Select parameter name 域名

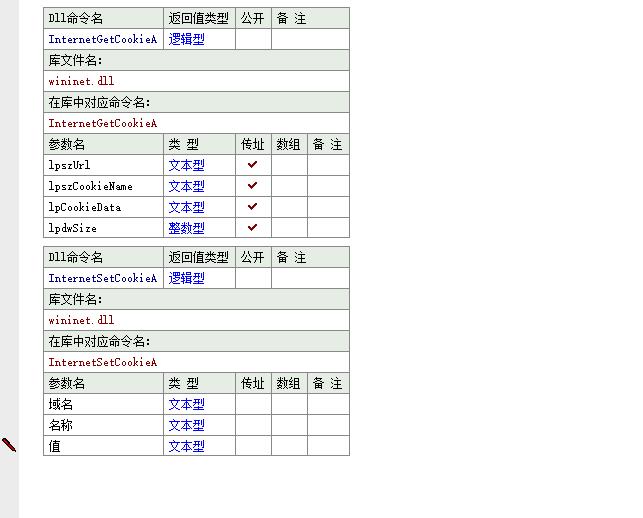61,404
